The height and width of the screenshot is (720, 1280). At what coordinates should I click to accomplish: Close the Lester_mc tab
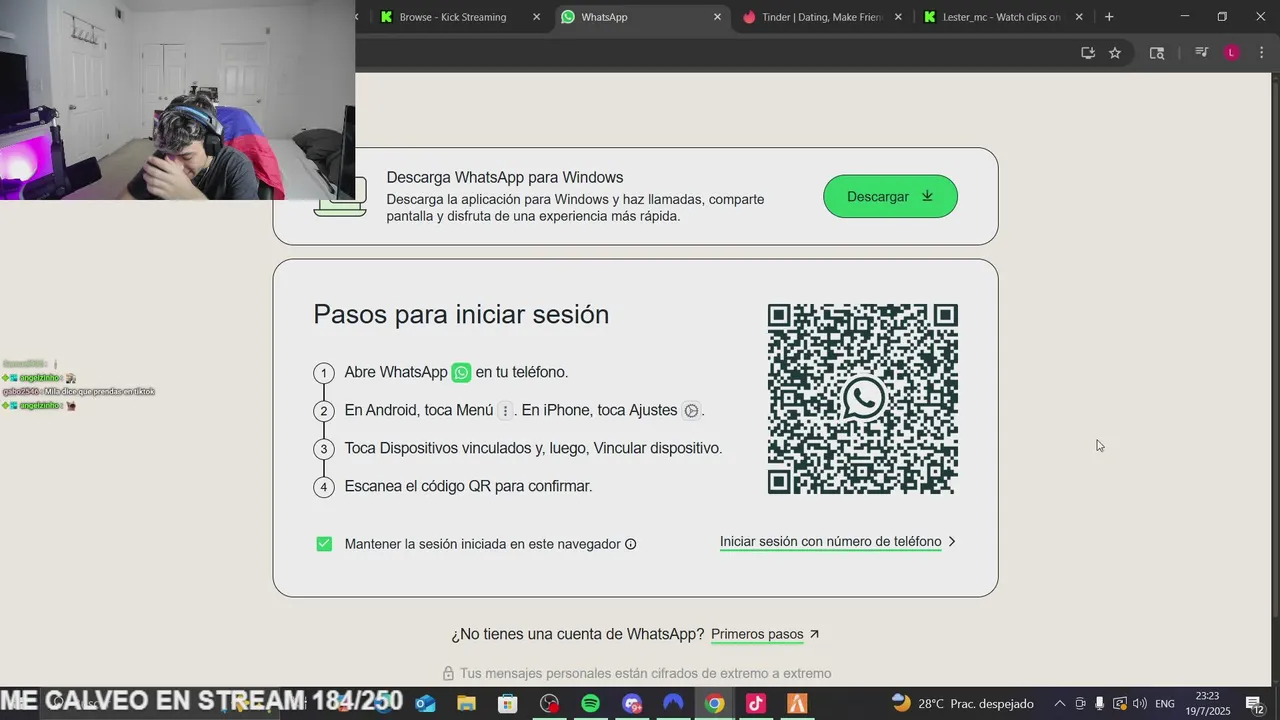[1079, 17]
